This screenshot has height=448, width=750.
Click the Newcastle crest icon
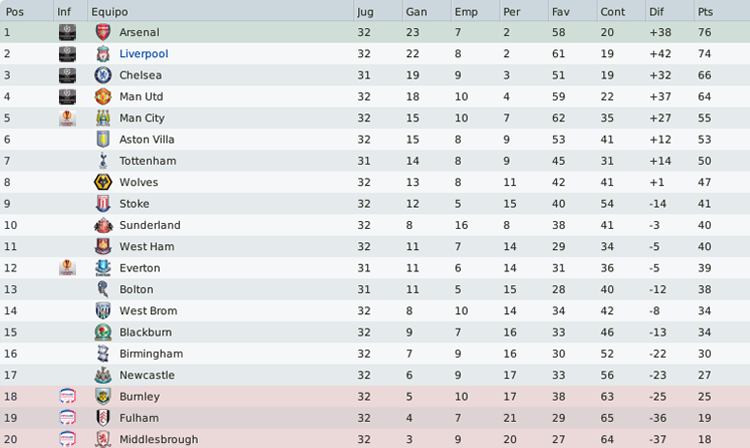(x=103, y=375)
